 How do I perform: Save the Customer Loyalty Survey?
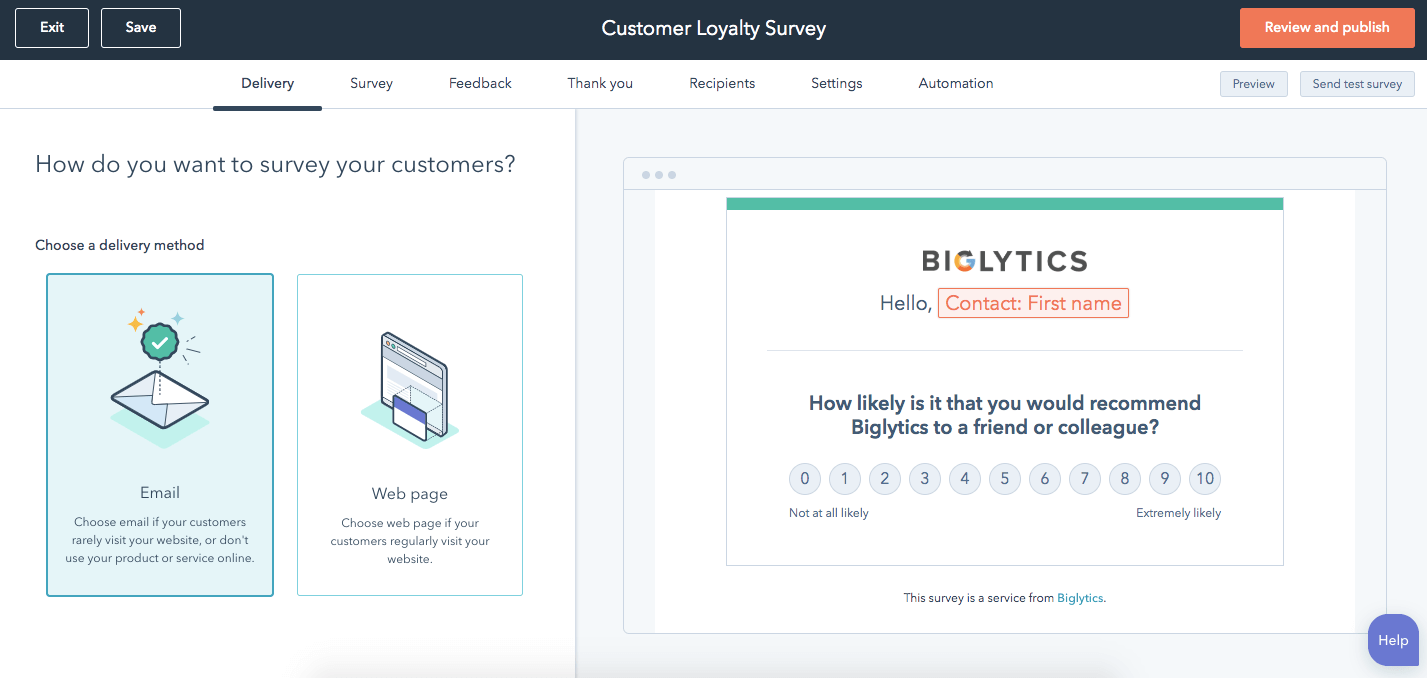point(140,27)
